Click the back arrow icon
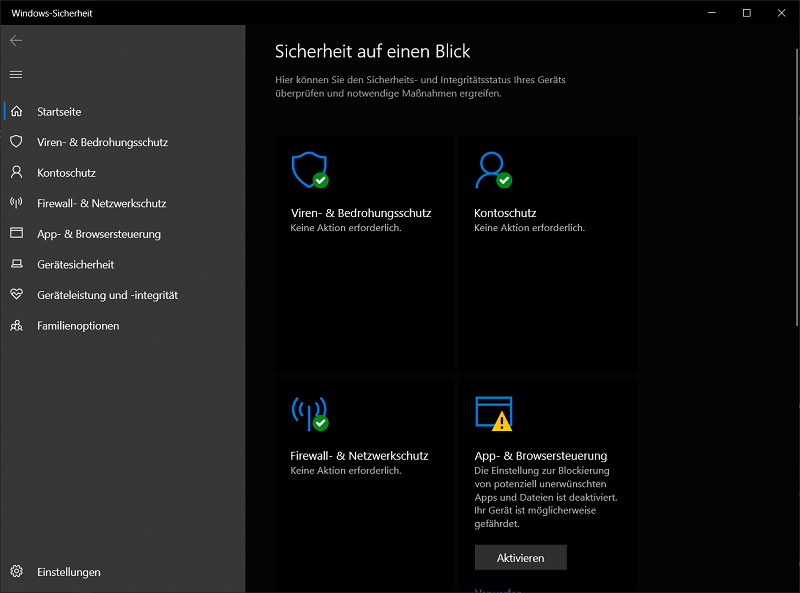 pos(16,40)
